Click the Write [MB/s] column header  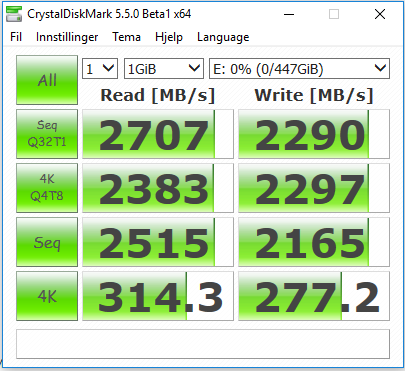(x=314, y=95)
